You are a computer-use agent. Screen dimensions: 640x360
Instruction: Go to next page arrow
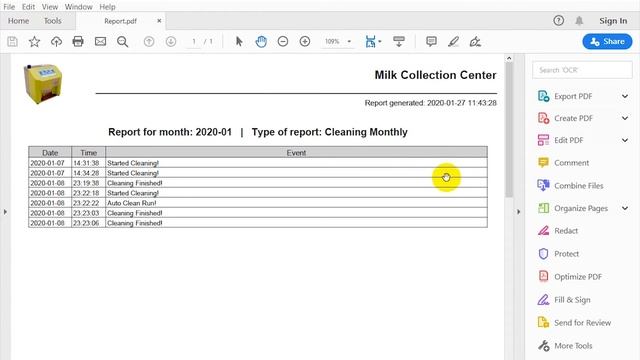171,41
